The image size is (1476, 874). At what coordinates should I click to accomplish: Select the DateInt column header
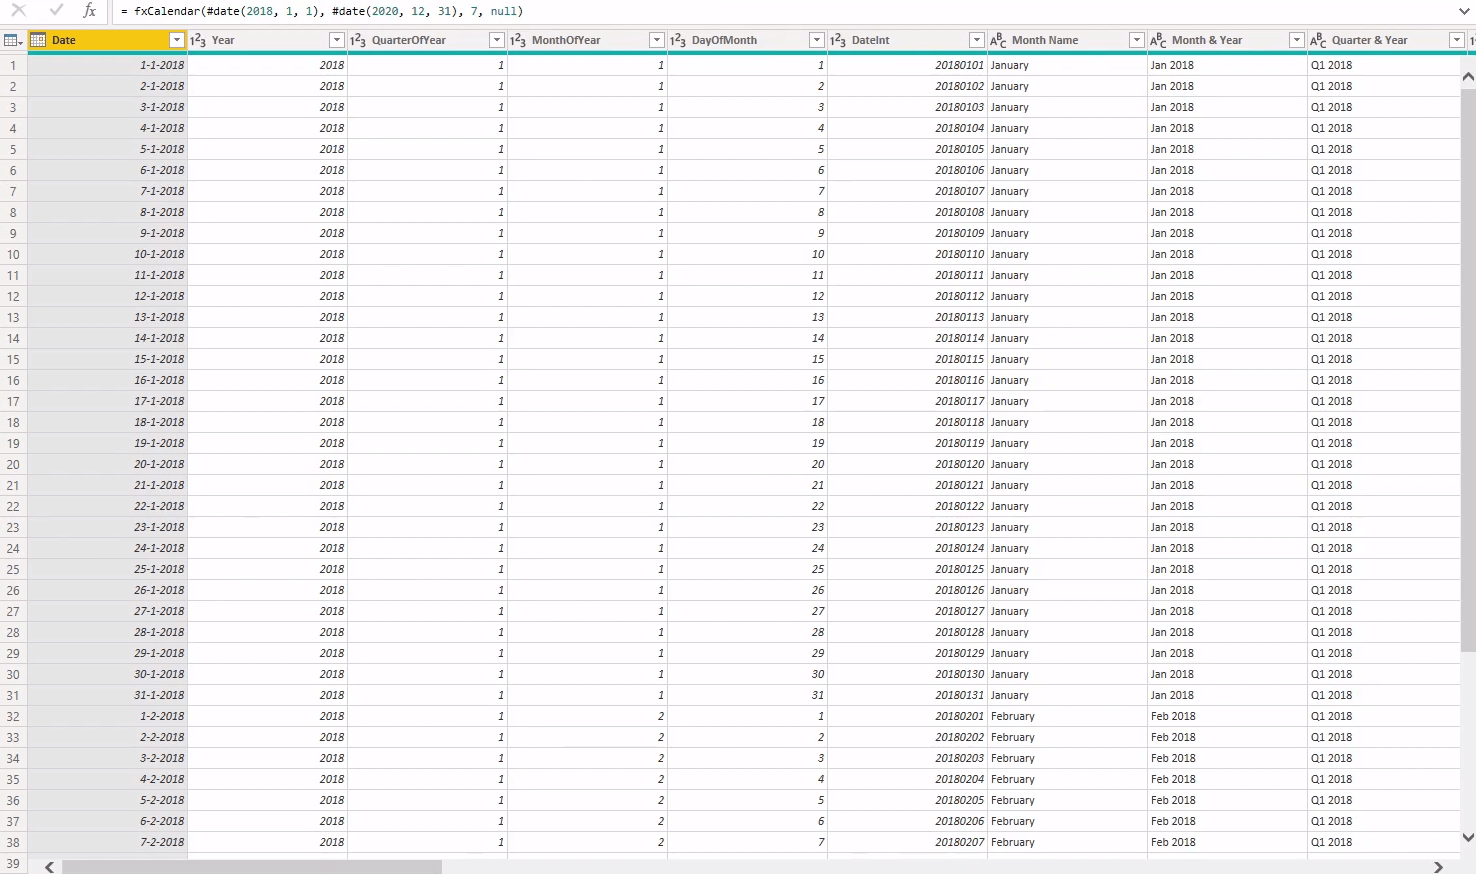(x=908, y=40)
